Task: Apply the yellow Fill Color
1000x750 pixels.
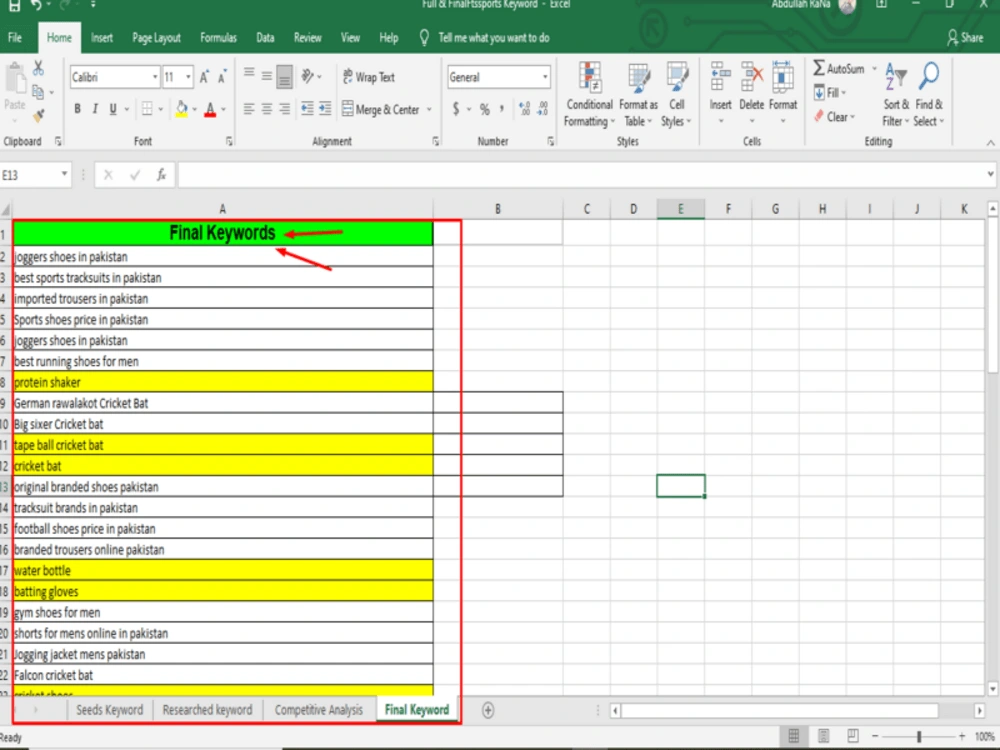Action: (x=182, y=109)
